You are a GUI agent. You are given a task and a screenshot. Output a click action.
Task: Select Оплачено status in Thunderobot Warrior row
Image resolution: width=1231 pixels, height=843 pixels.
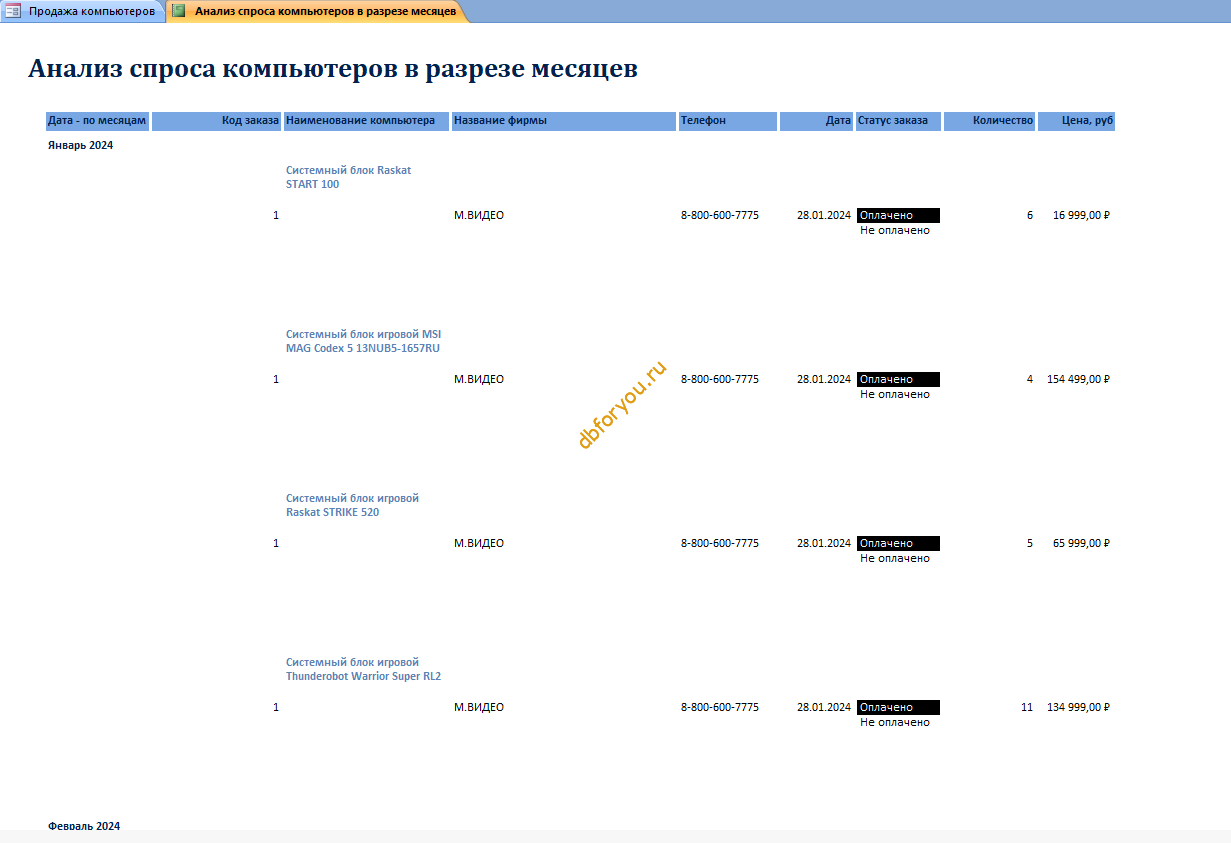point(898,707)
